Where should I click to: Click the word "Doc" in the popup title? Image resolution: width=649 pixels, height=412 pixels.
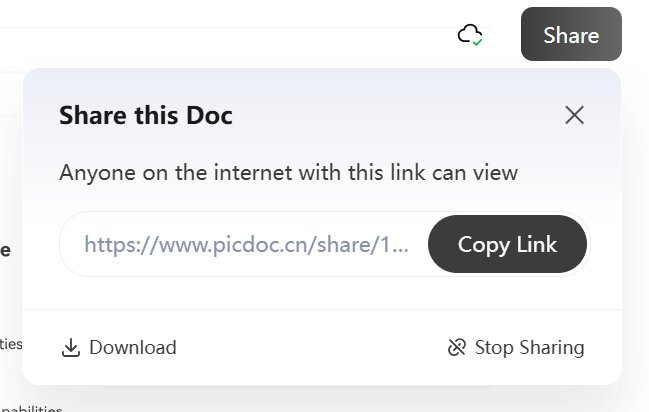[x=210, y=115]
